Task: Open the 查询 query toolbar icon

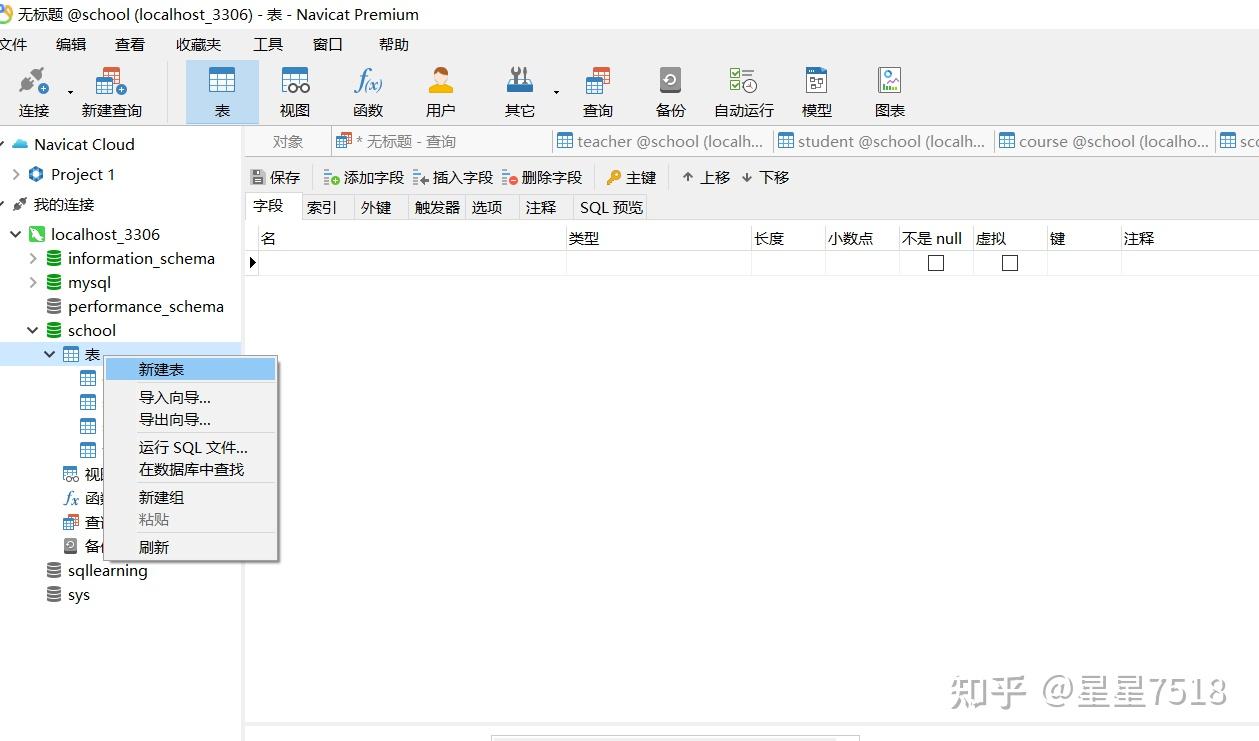Action: (598, 92)
